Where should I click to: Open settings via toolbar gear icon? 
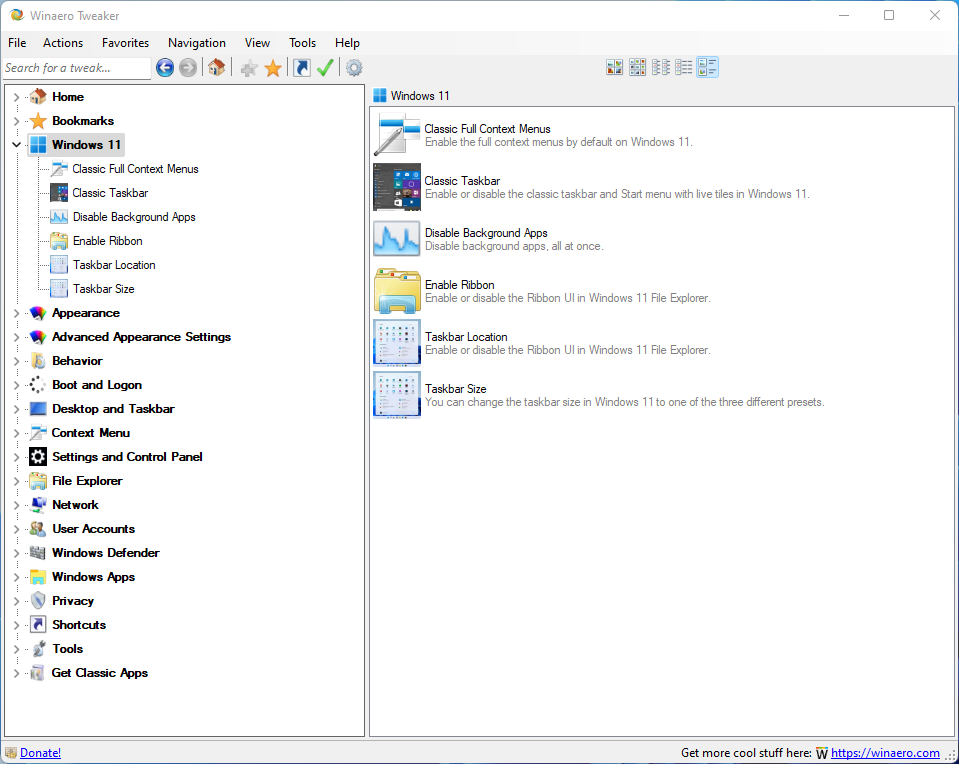pos(354,67)
